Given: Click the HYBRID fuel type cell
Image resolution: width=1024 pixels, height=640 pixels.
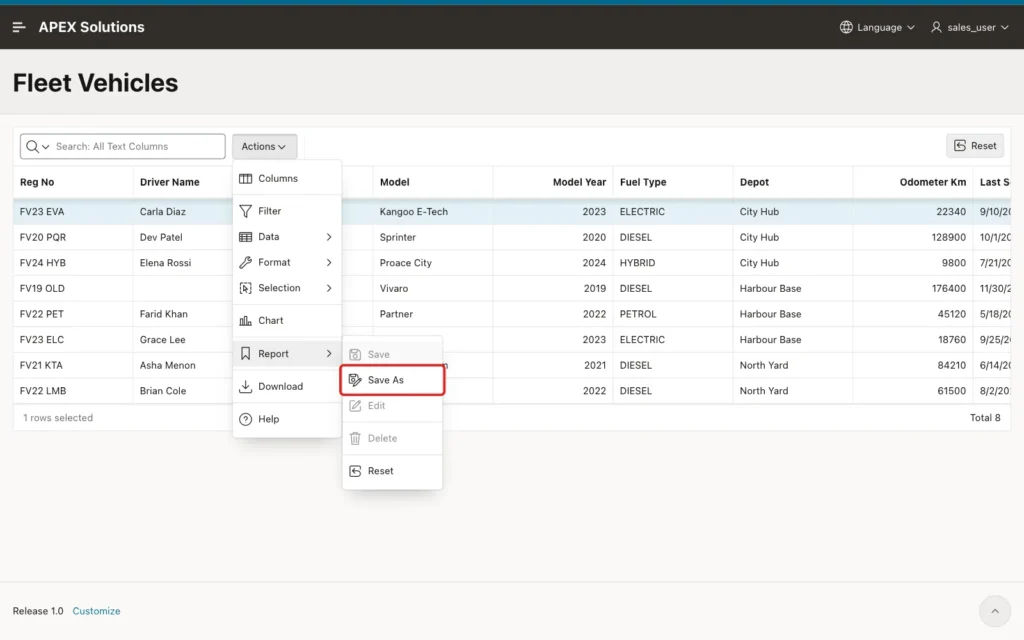Looking at the screenshot, I should [673, 263].
